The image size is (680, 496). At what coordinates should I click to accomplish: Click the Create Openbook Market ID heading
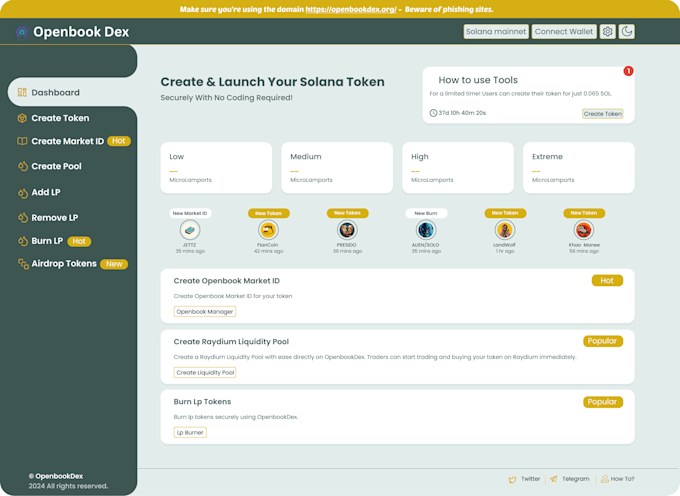coord(226,281)
